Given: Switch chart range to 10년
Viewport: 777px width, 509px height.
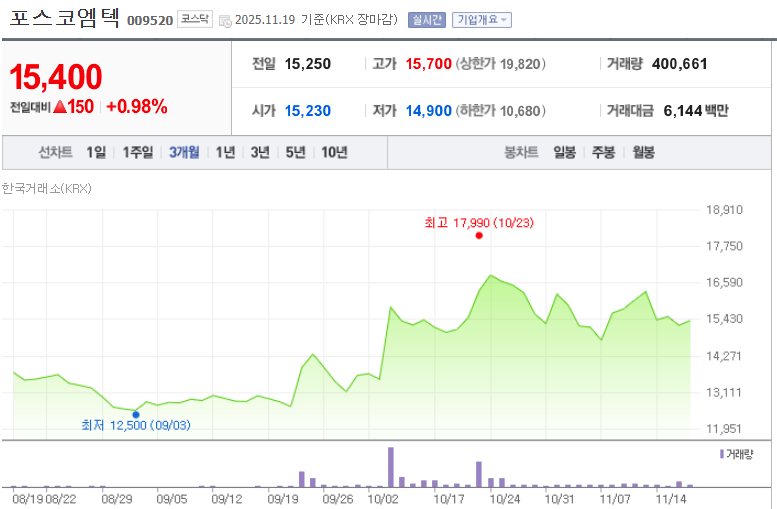Looking at the screenshot, I should pyautogui.click(x=334, y=152).
